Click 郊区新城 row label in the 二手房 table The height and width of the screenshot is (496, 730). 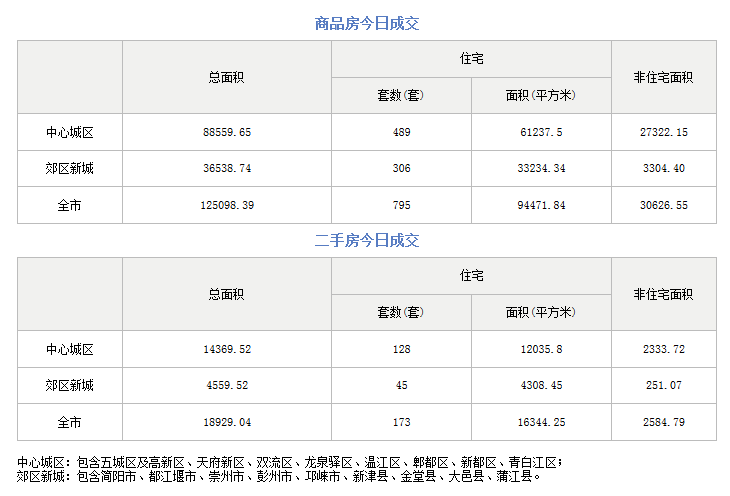click(x=70, y=385)
